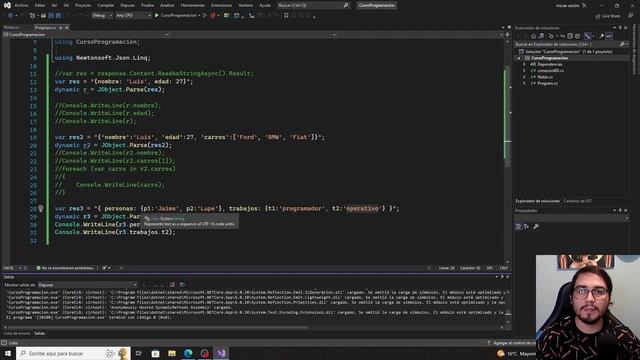Click the bookmark toolbar icon
The height and width of the screenshot is (360, 640).
286,16
